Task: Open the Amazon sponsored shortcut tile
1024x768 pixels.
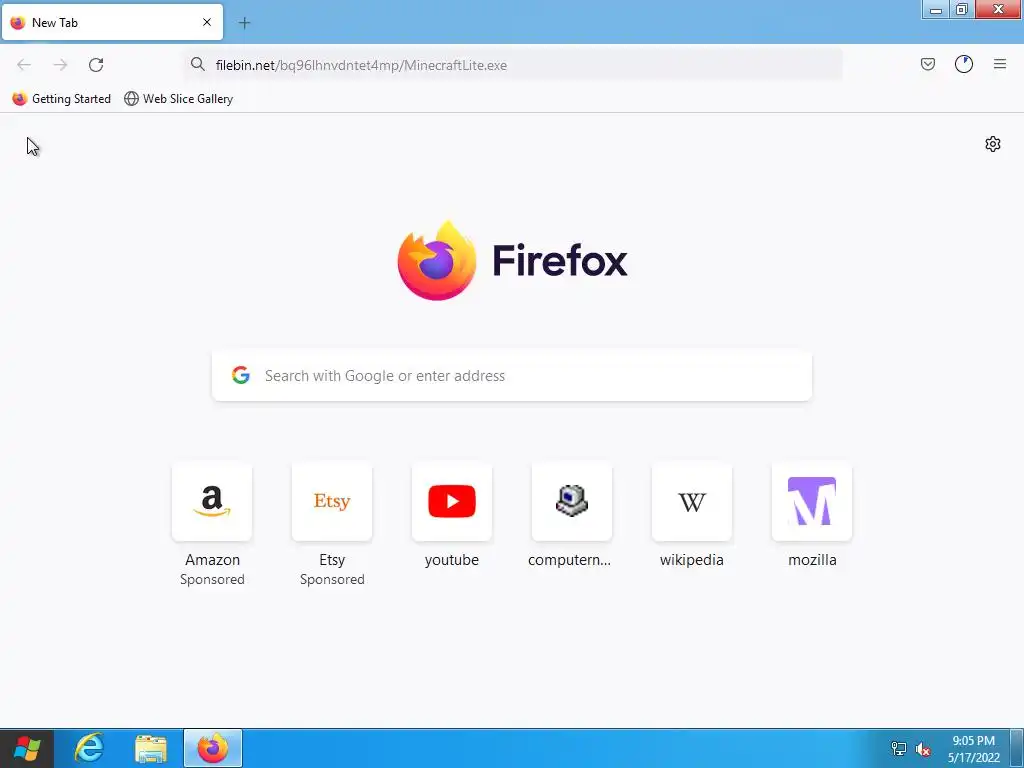Action: click(x=212, y=502)
